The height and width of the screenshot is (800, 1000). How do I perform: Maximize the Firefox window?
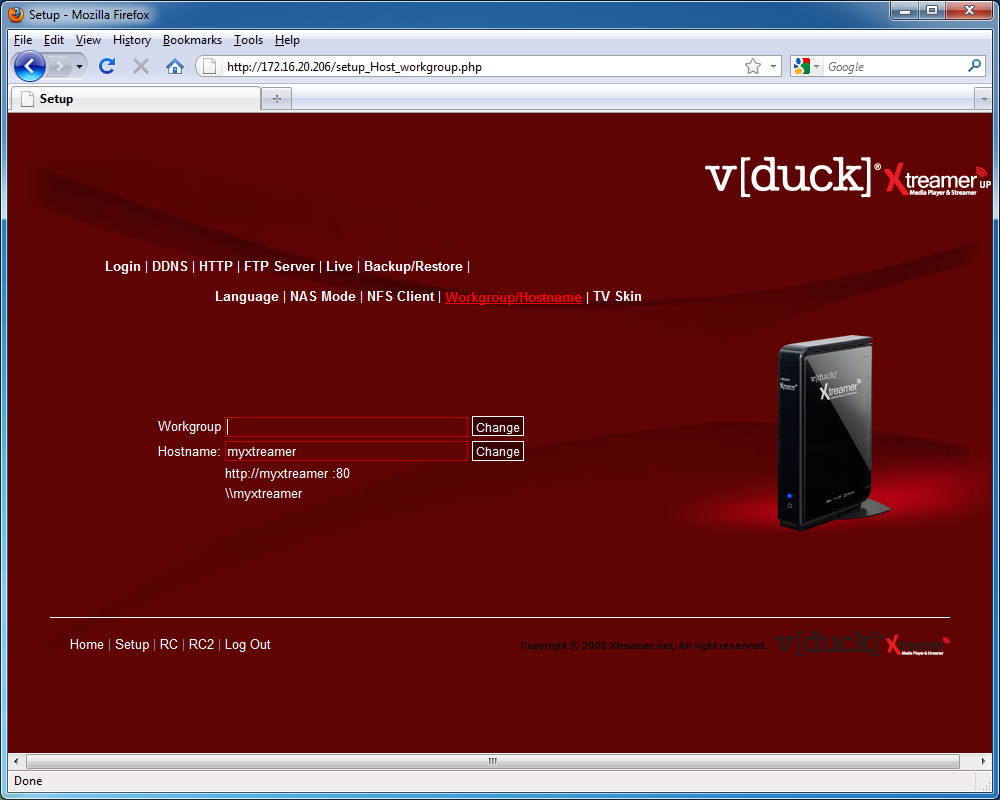click(932, 11)
